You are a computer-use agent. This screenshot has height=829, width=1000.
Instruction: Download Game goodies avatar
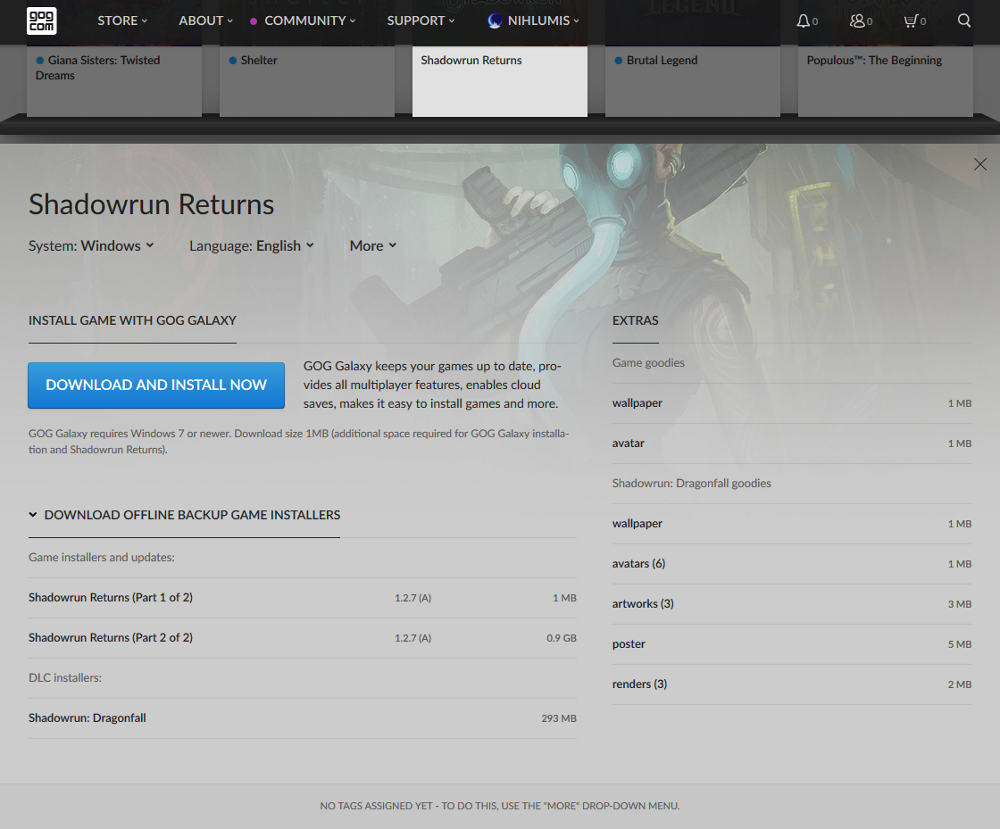(x=791, y=443)
